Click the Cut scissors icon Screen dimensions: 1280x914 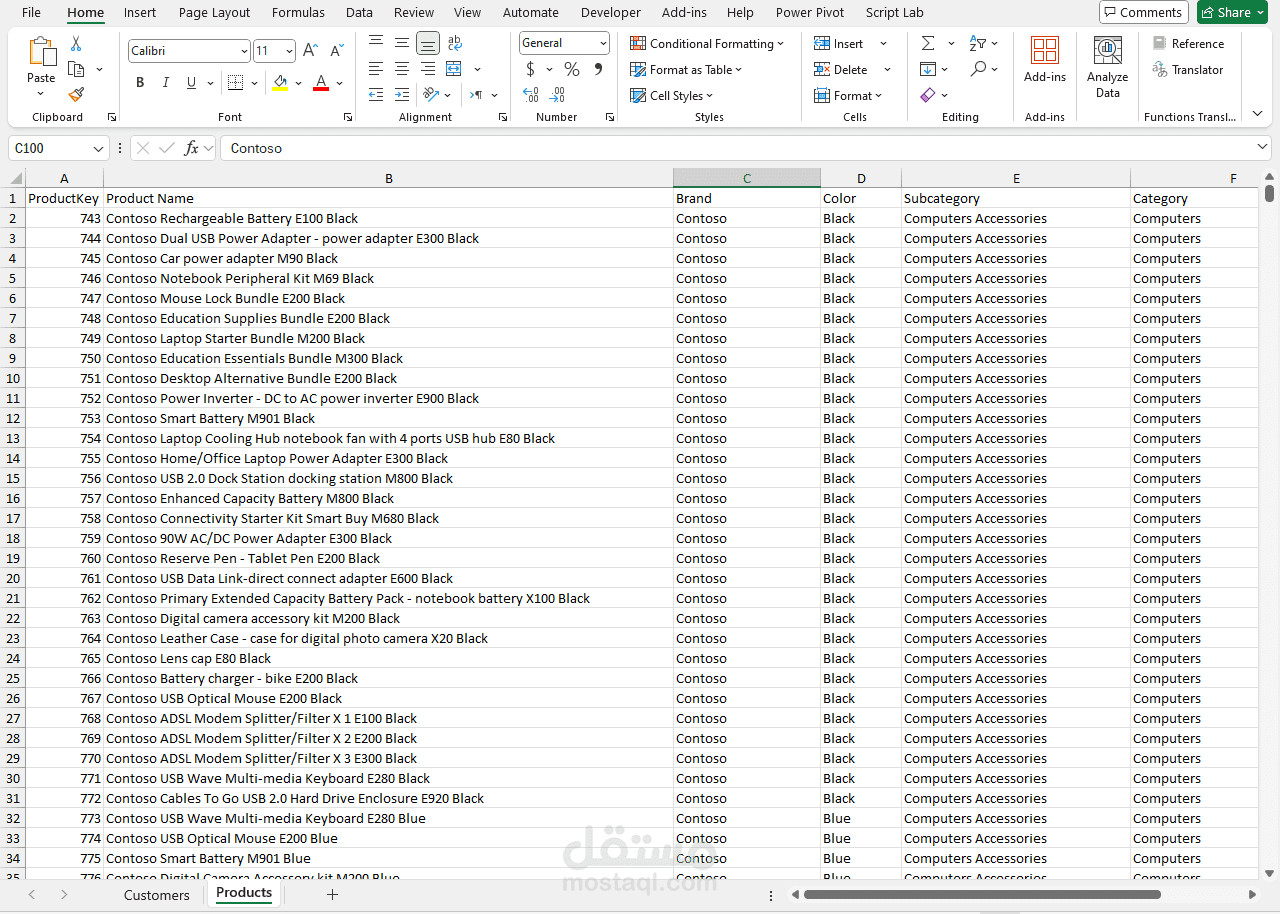[76, 44]
